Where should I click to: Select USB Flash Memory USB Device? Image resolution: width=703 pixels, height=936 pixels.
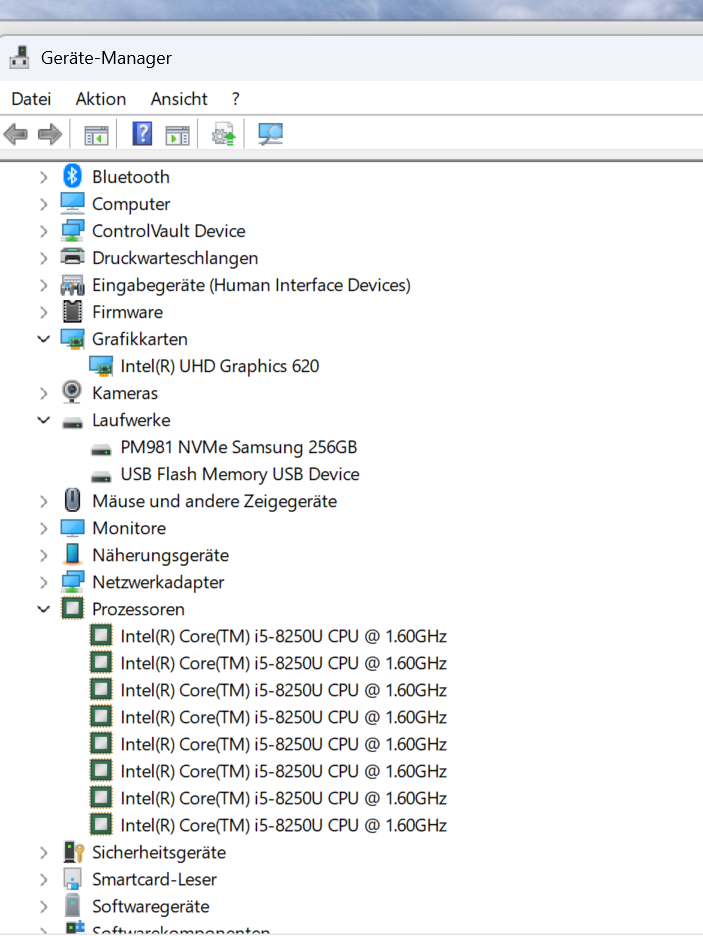coord(240,474)
